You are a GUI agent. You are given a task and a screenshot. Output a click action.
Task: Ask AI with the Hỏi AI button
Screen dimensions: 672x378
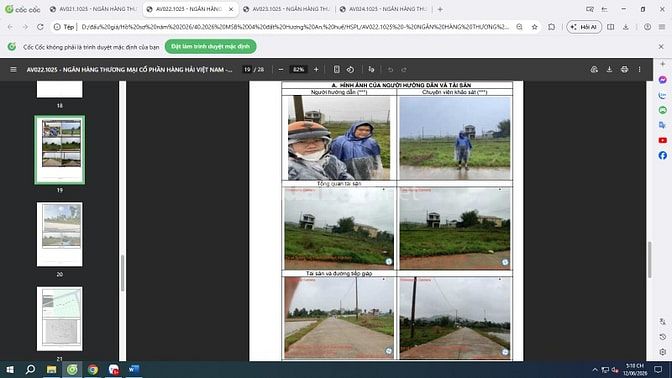pyautogui.click(x=584, y=27)
